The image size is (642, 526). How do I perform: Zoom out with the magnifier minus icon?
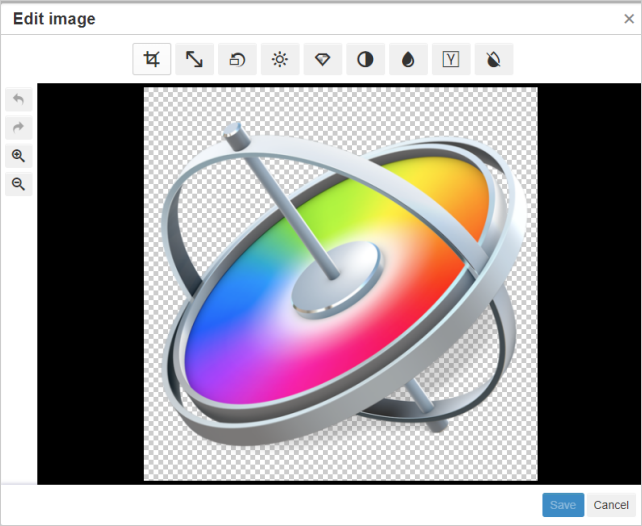[18, 184]
